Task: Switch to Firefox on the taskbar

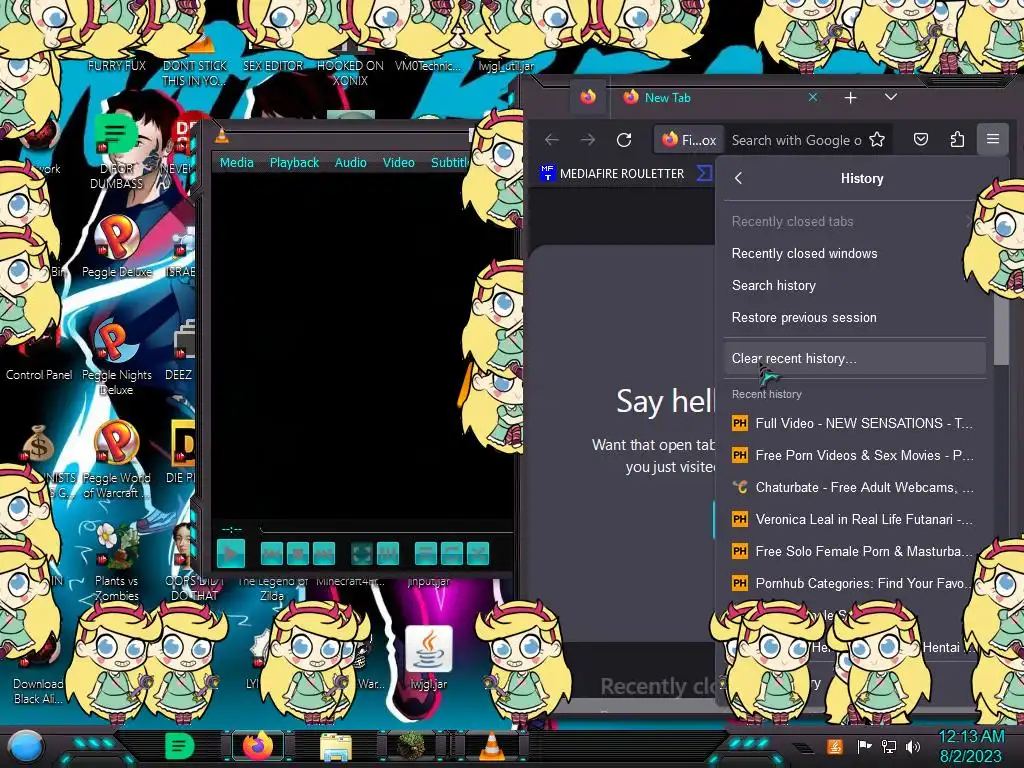Action: [258, 746]
